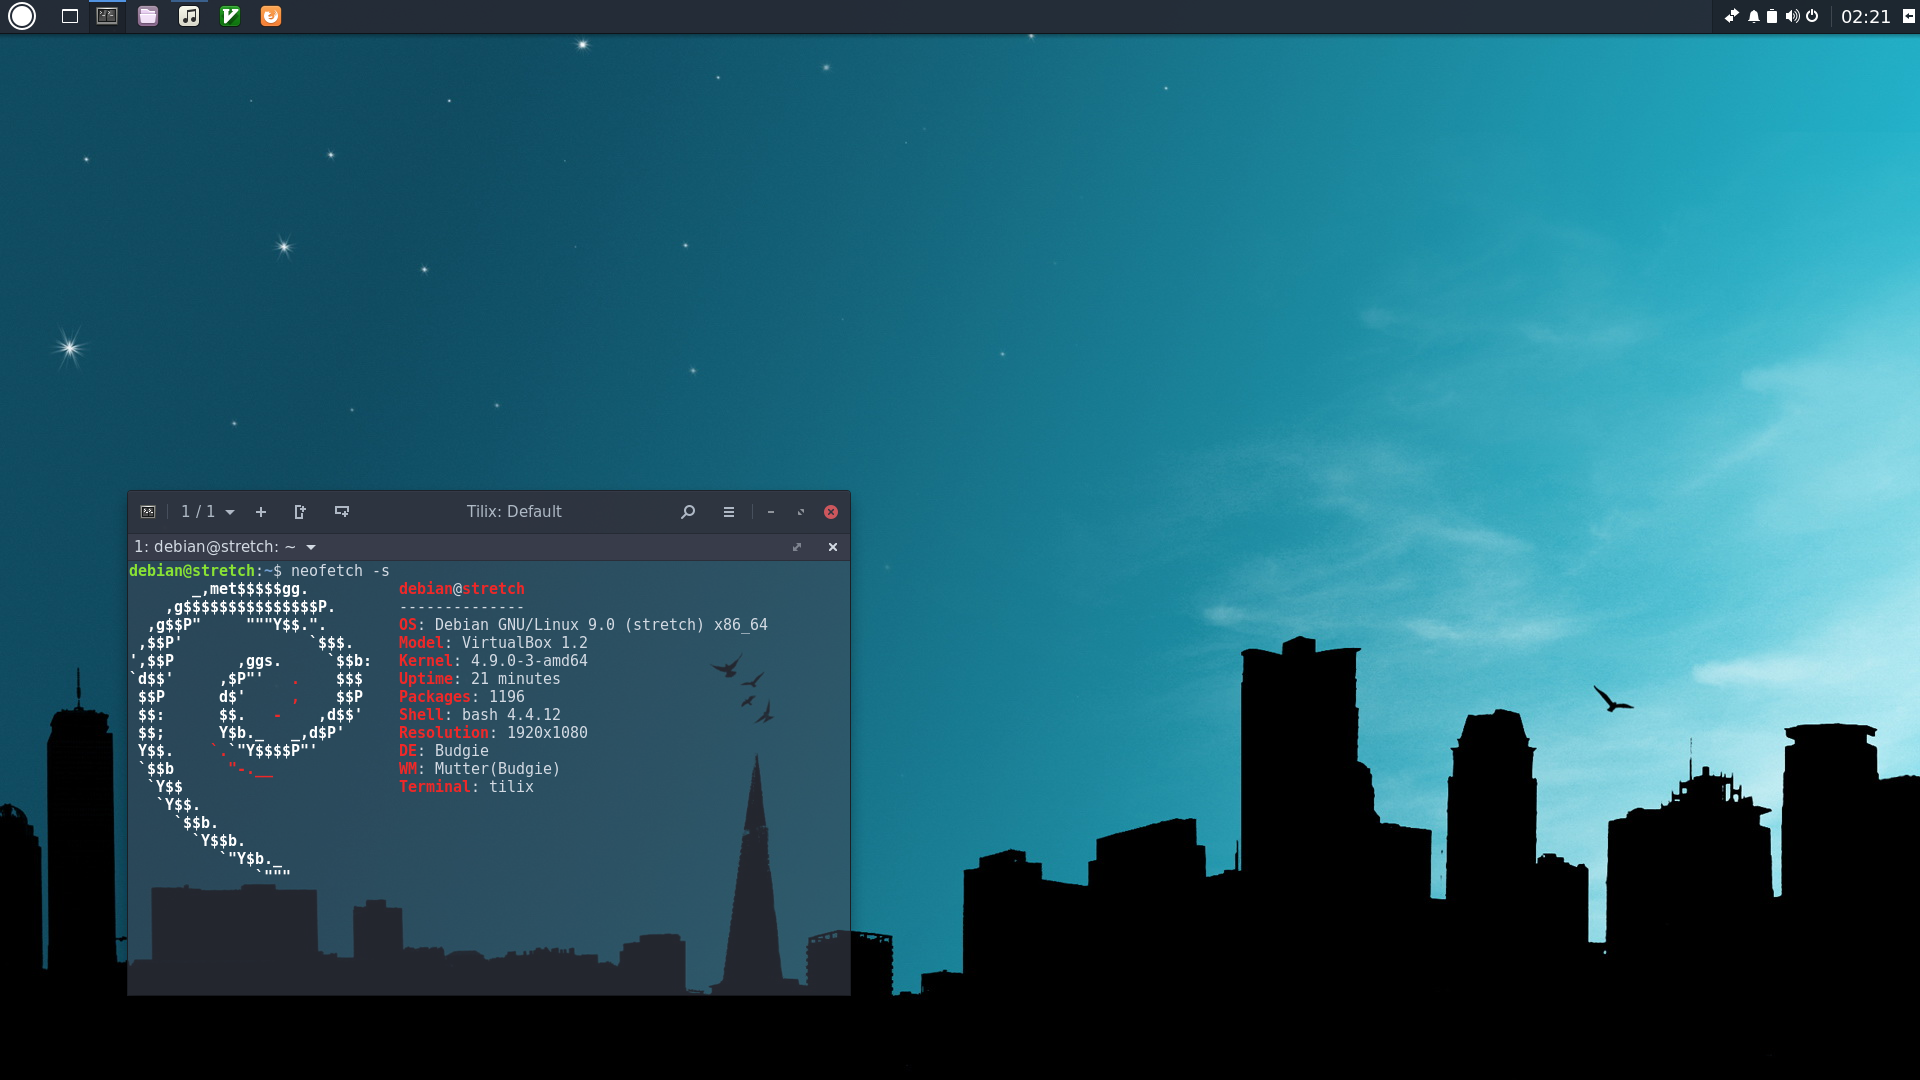Launch Firefox from the panel
1920x1080 pixels.
point(271,16)
